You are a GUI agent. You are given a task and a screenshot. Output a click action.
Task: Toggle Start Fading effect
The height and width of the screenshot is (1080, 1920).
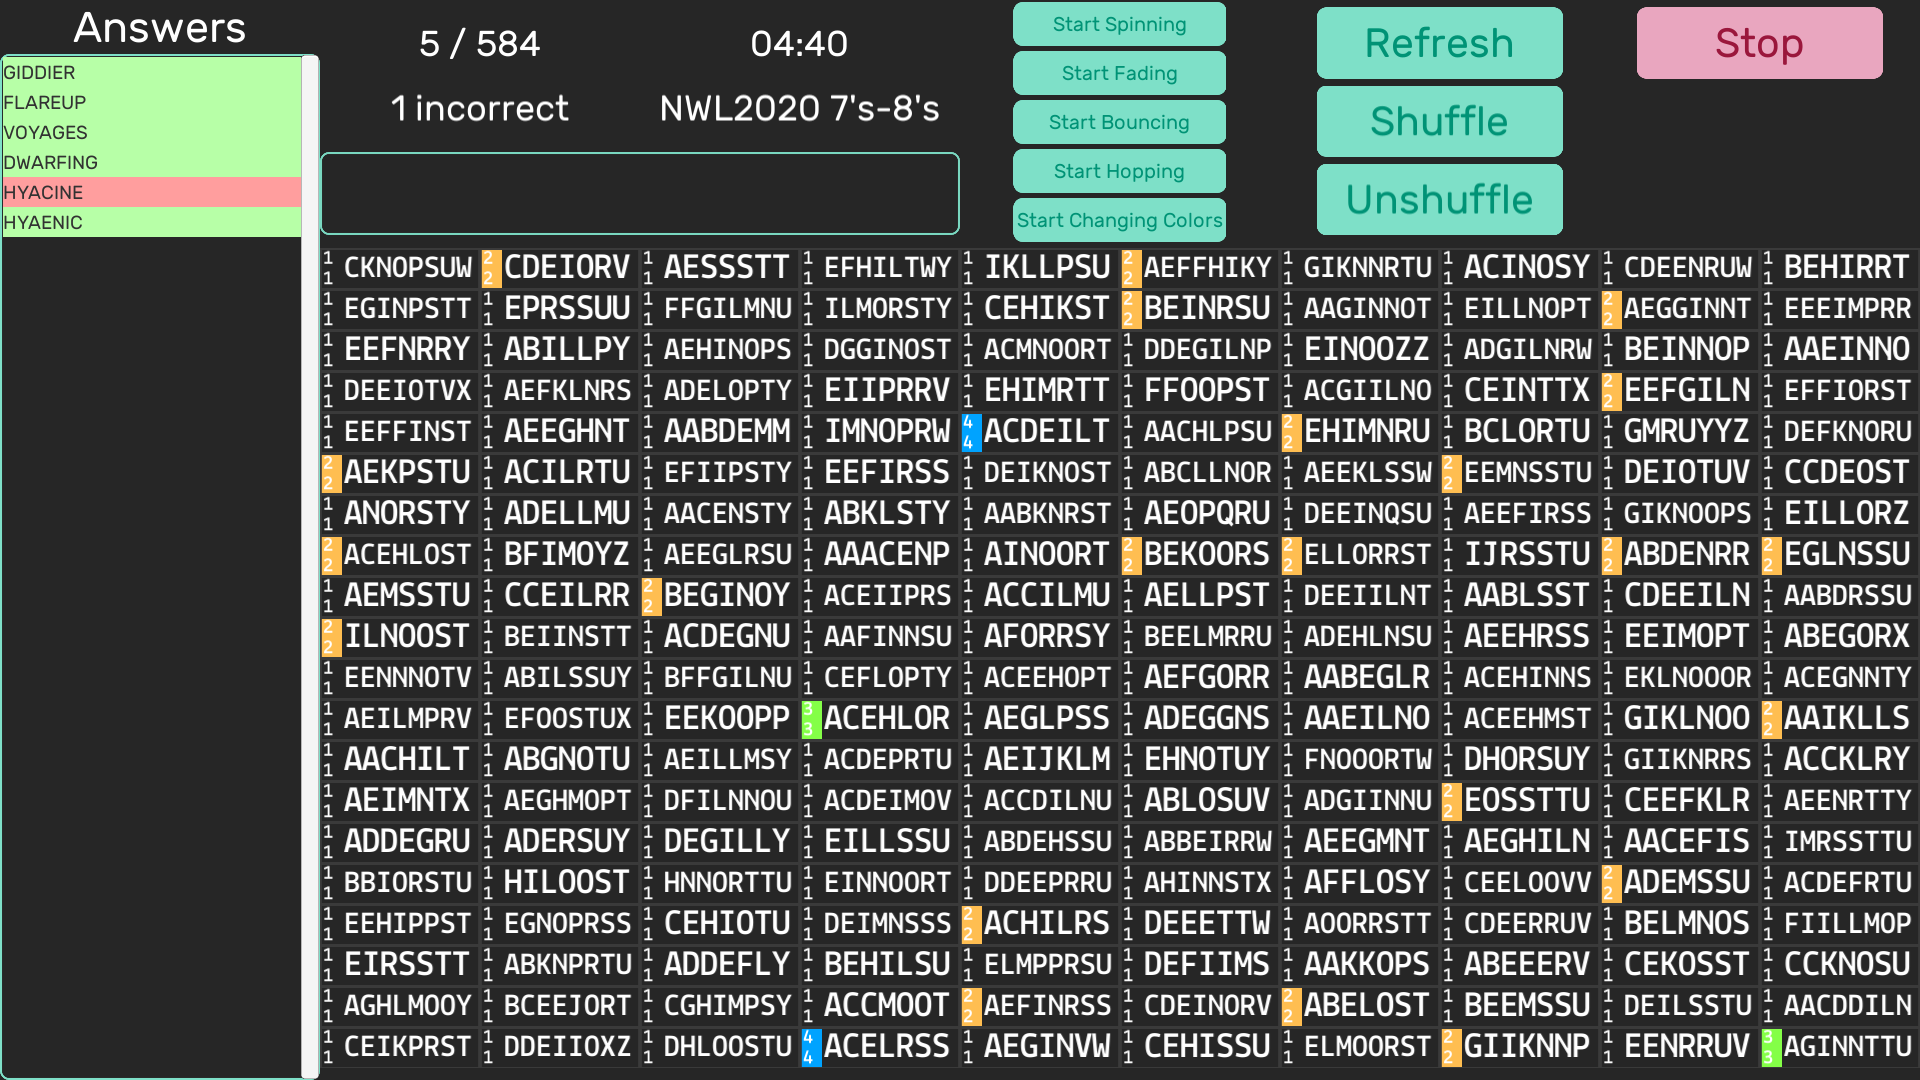(1119, 73)
